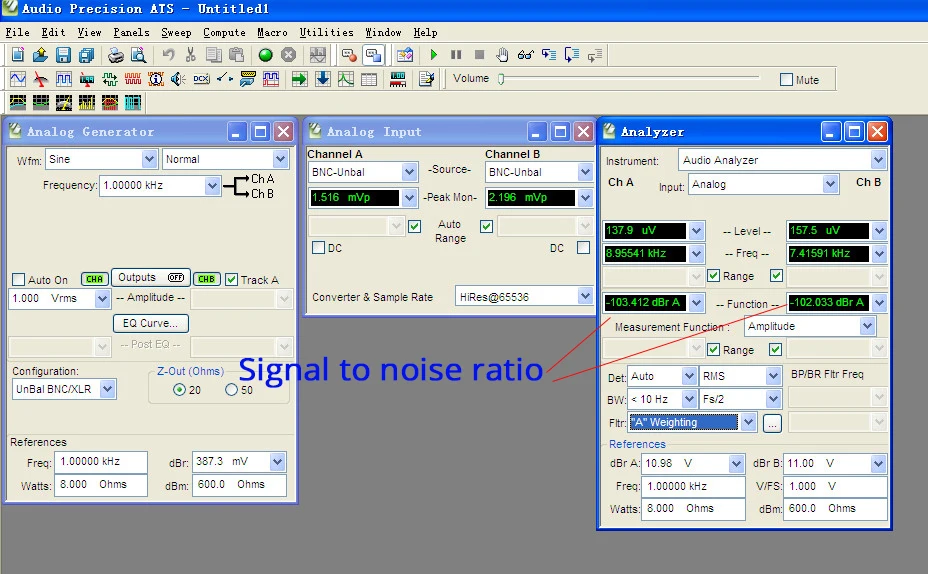Click the Save floppy disk icon

click(x=63, y=55)
